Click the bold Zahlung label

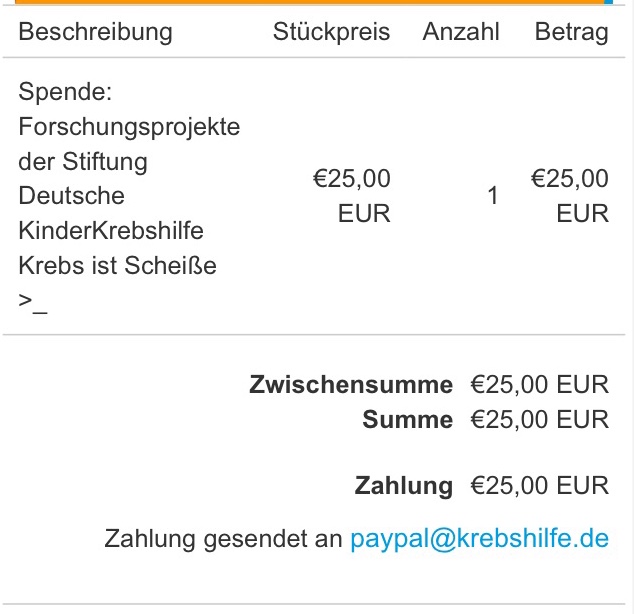click(404, 486)
